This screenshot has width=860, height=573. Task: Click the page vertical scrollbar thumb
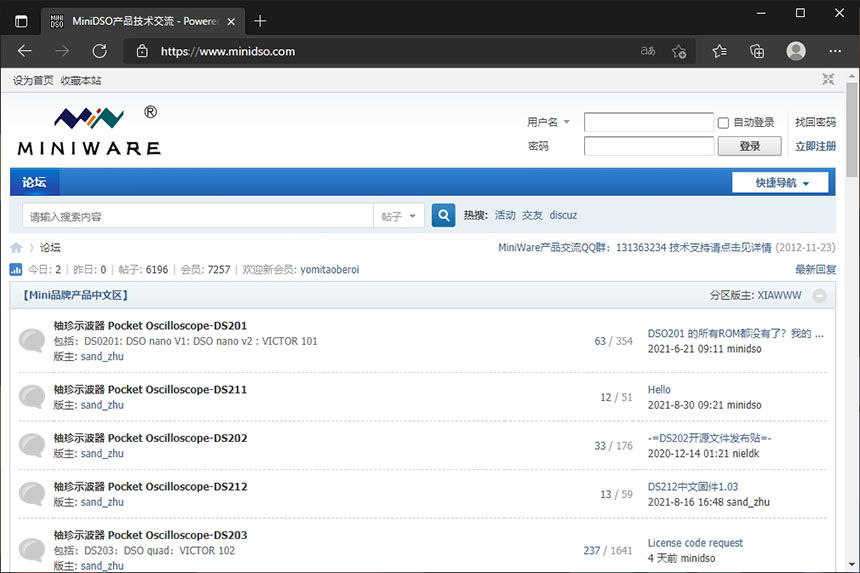(x=851, y=129)
